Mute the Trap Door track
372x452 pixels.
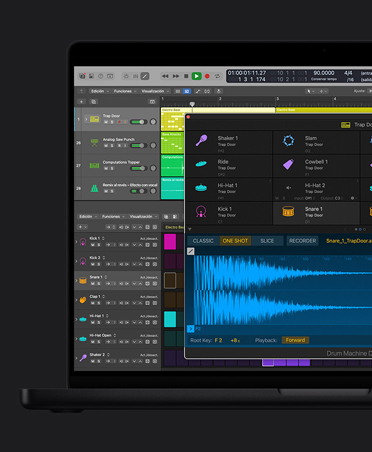tap(106, 122)
